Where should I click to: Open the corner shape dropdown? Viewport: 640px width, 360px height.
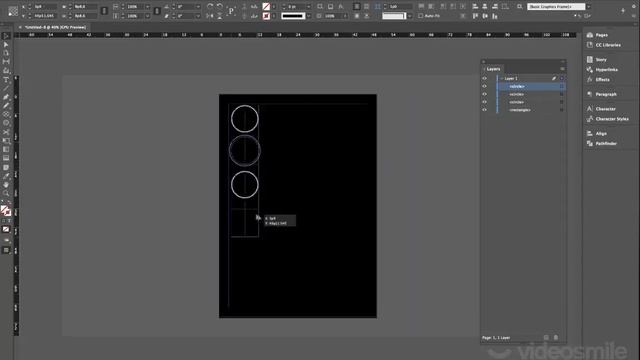tap(409, 16)
